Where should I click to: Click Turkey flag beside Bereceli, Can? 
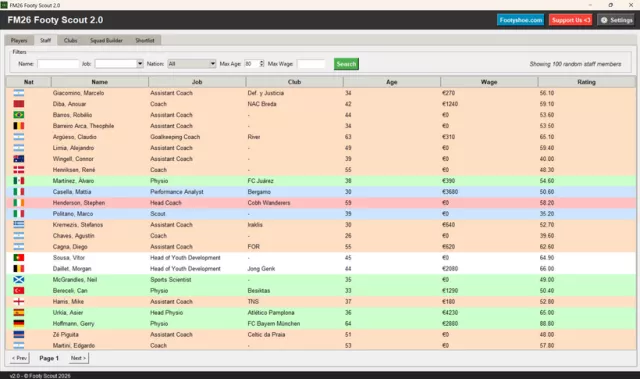click(19, 291)
